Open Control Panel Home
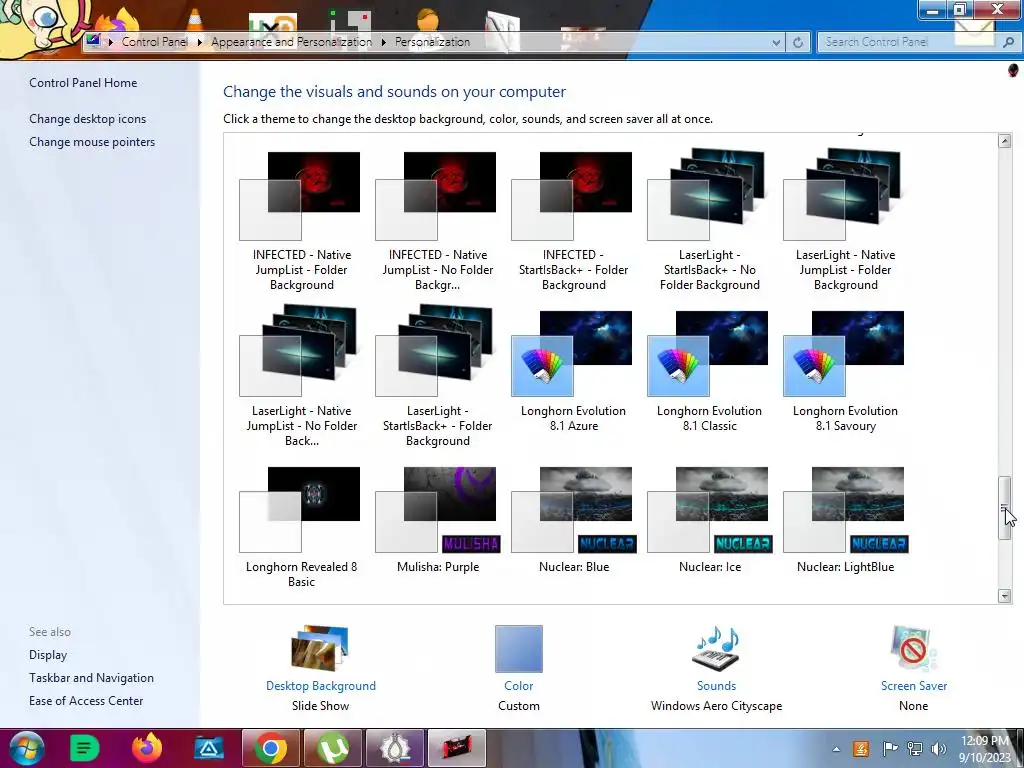The height and width of the screenshot is (768, 1024). click(83, 83)
